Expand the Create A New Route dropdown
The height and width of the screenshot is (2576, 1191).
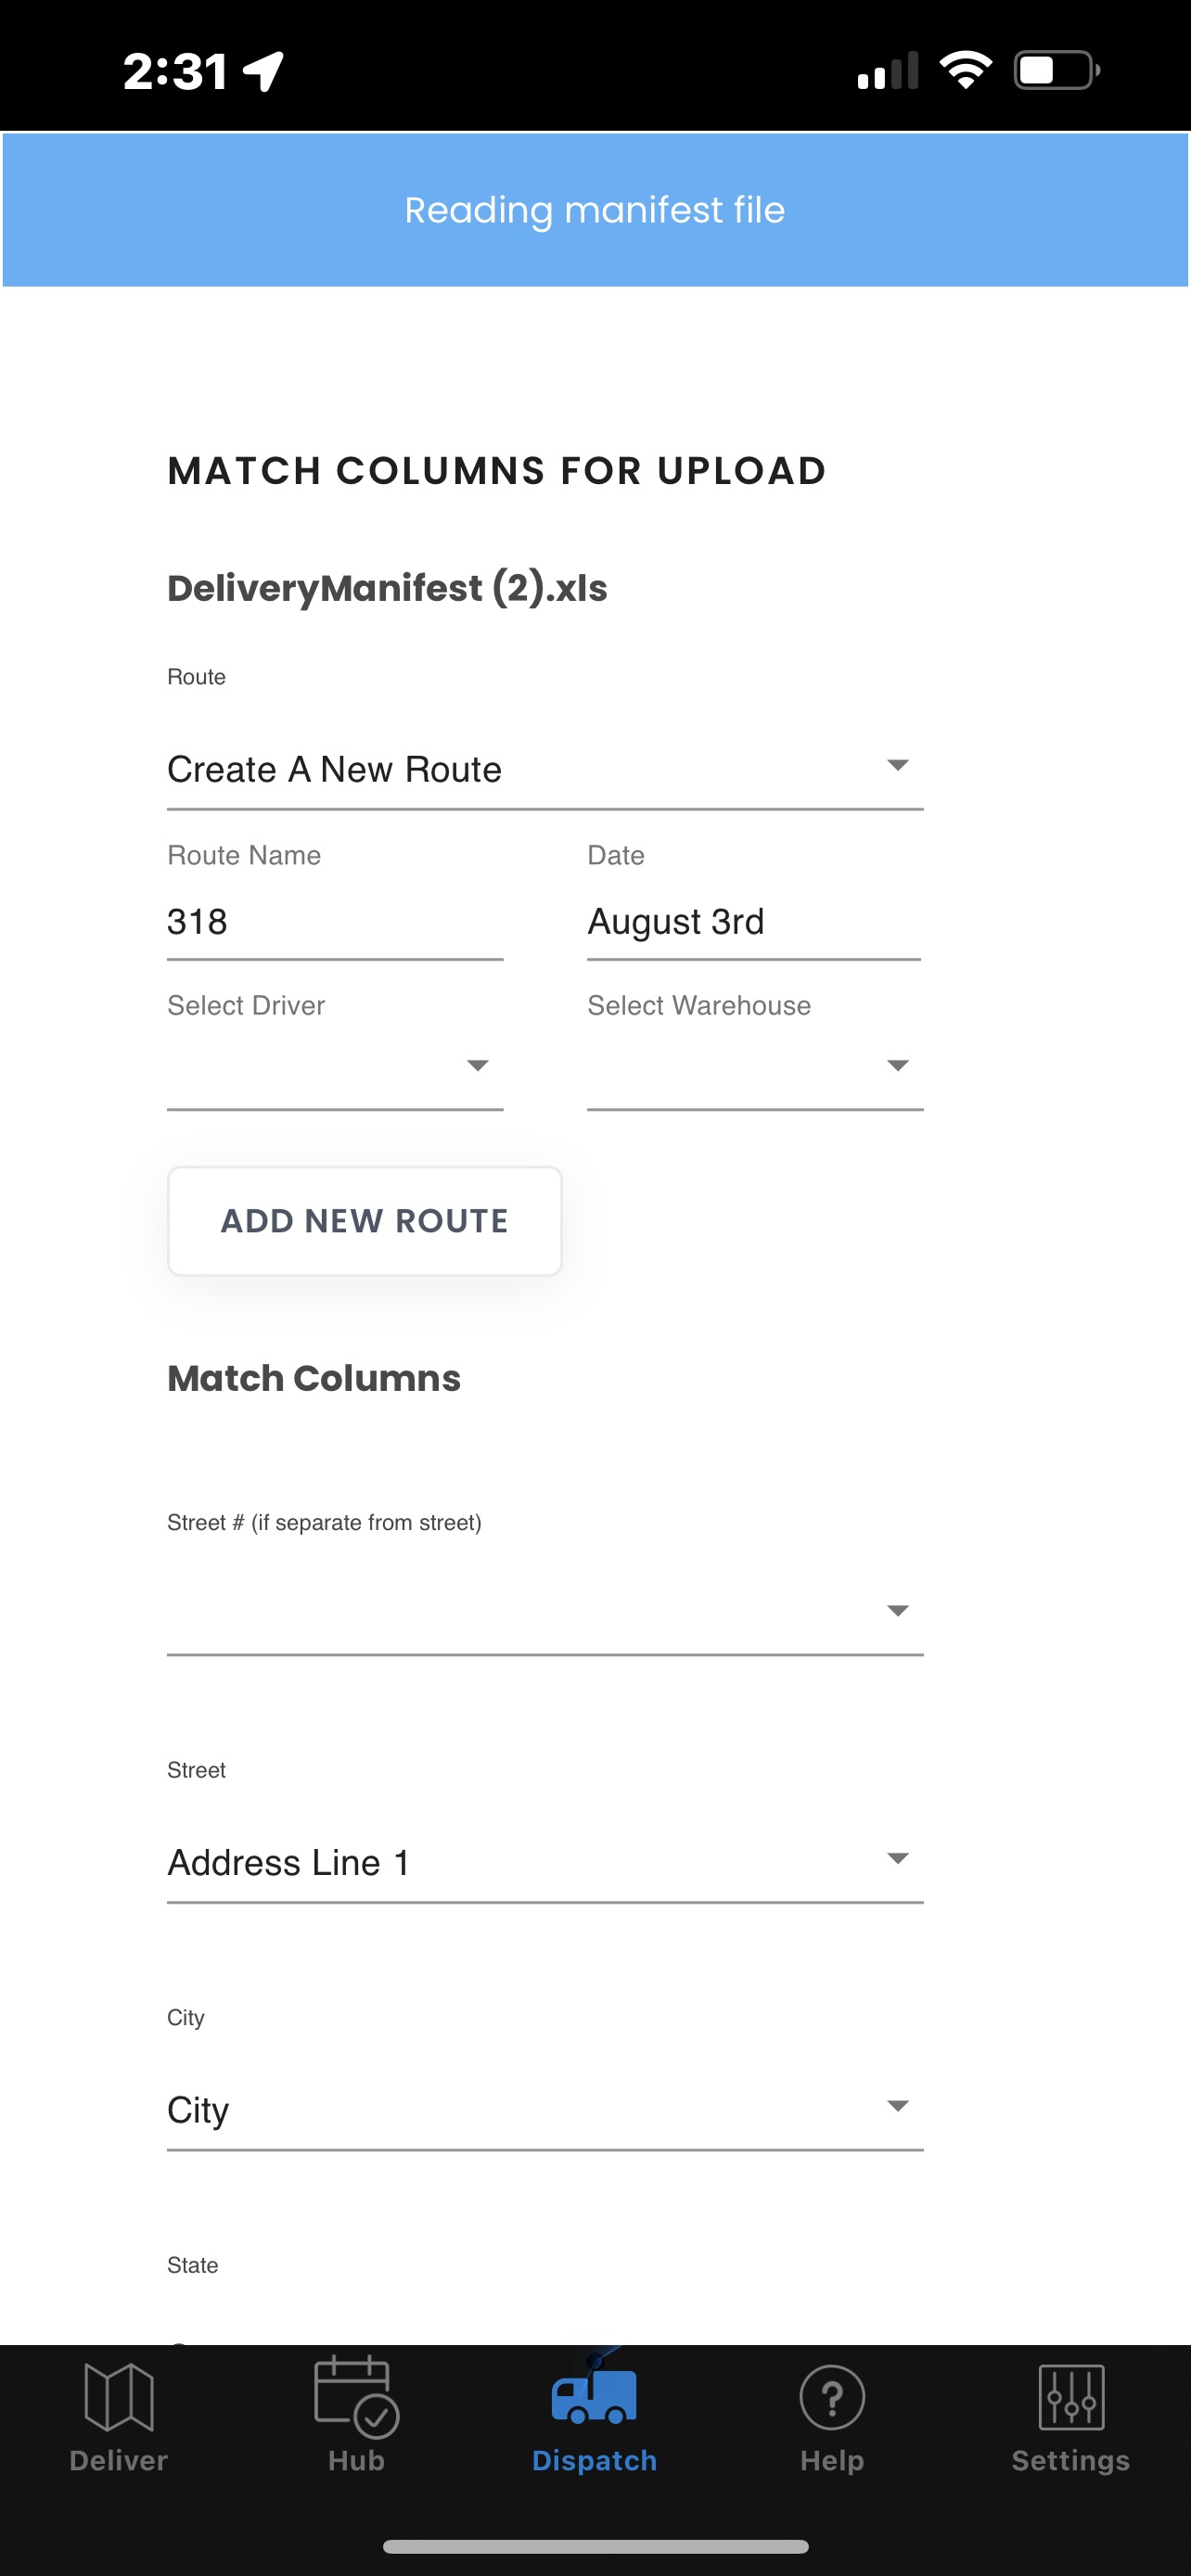click(545, 769)
